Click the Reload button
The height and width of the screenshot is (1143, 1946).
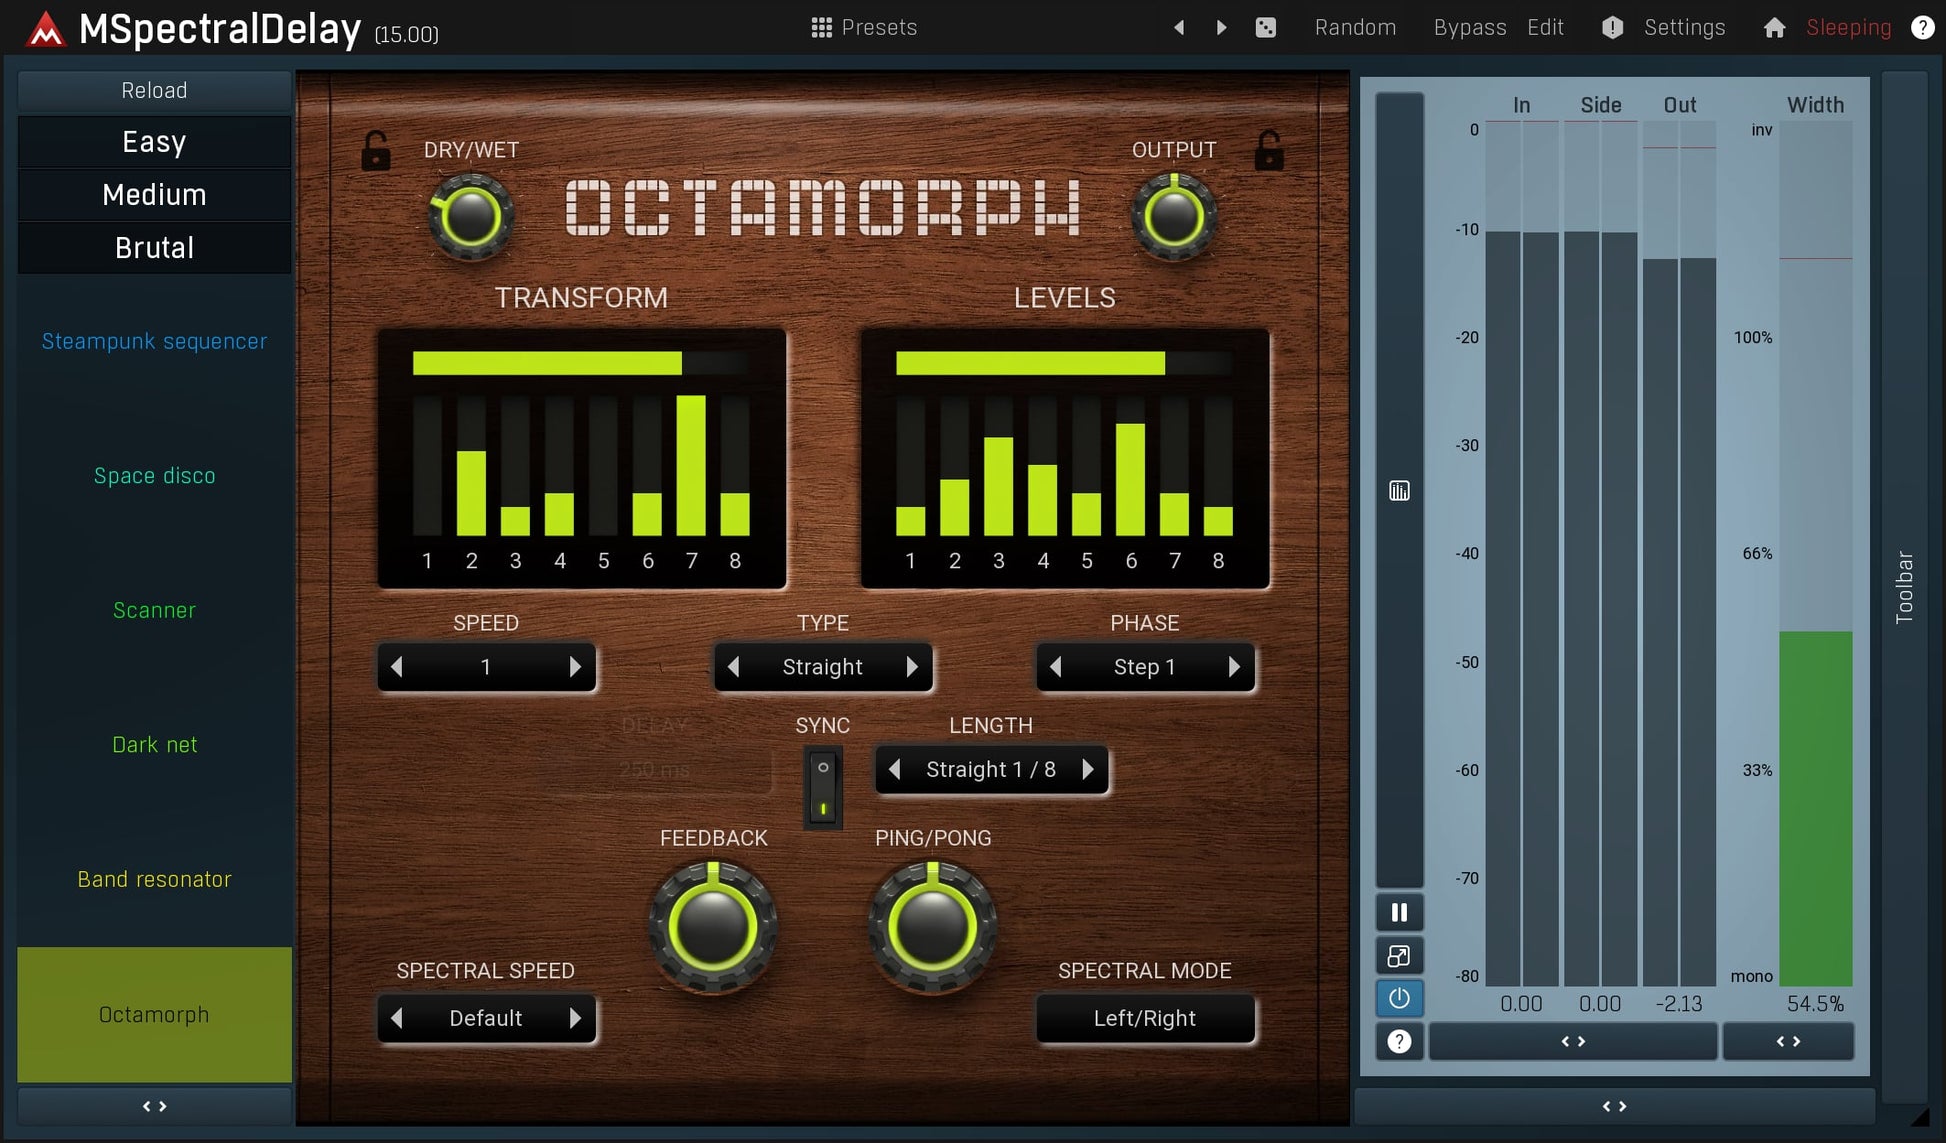click(x=154, y=90)
